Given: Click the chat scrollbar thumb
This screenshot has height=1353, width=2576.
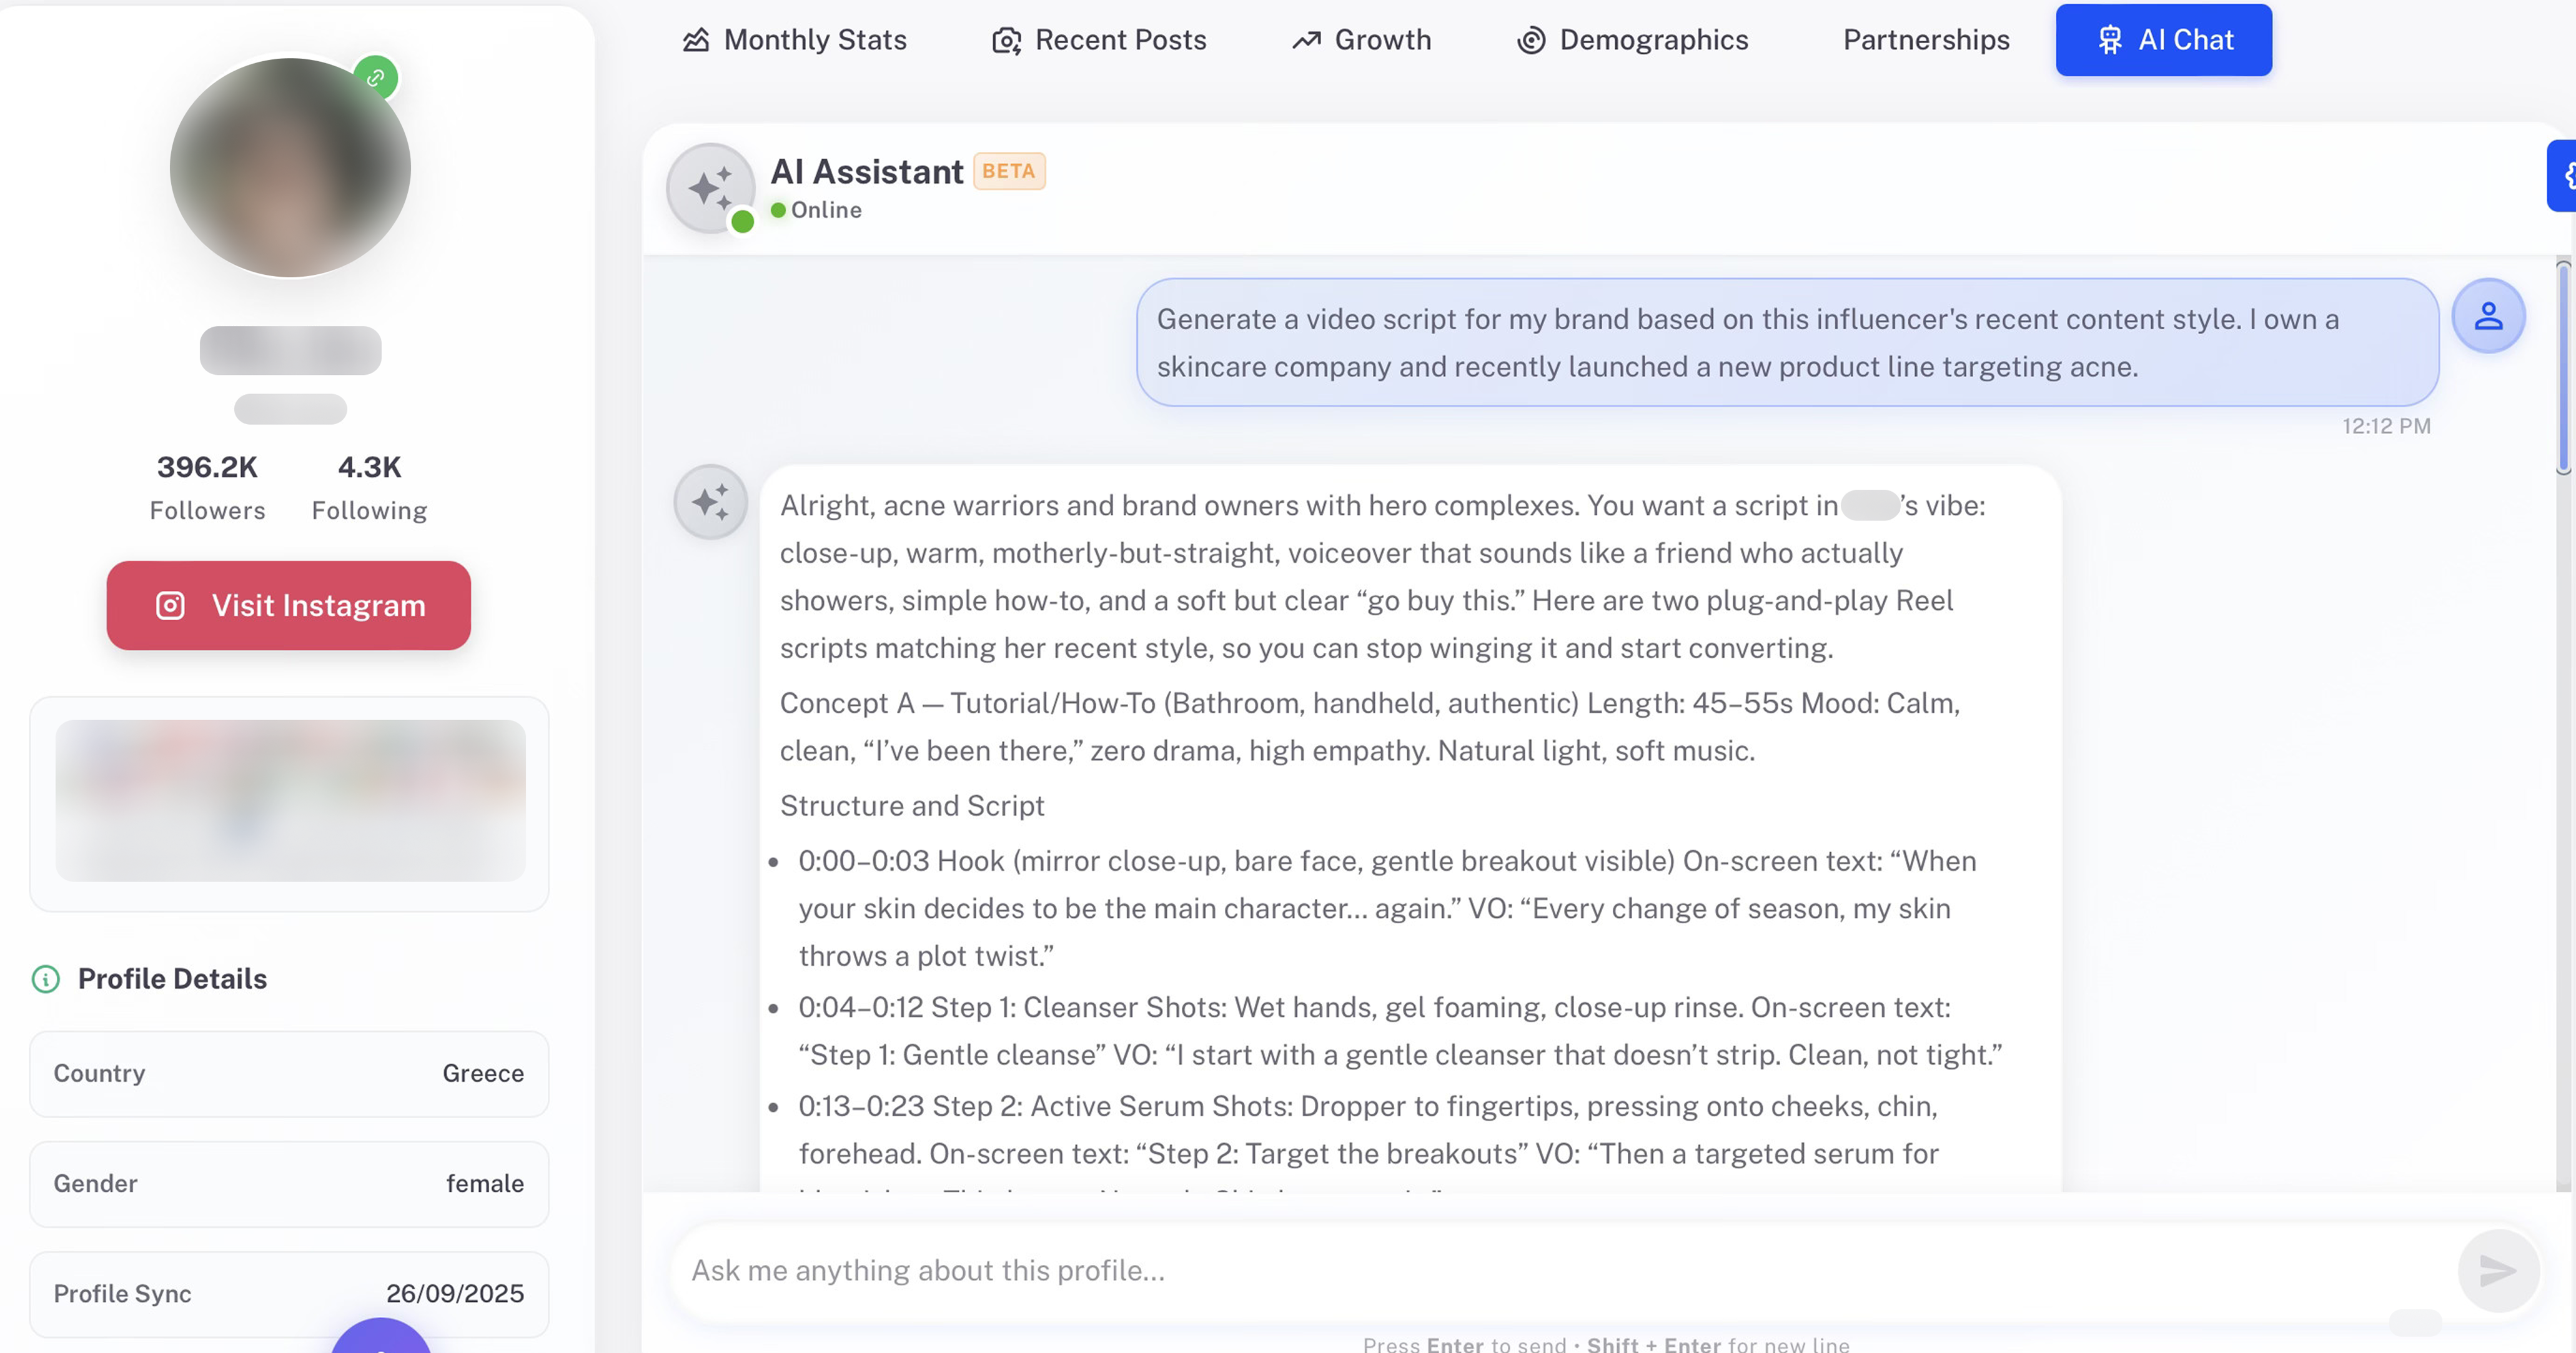Looking at the screenshot, I should point(2563,366).
